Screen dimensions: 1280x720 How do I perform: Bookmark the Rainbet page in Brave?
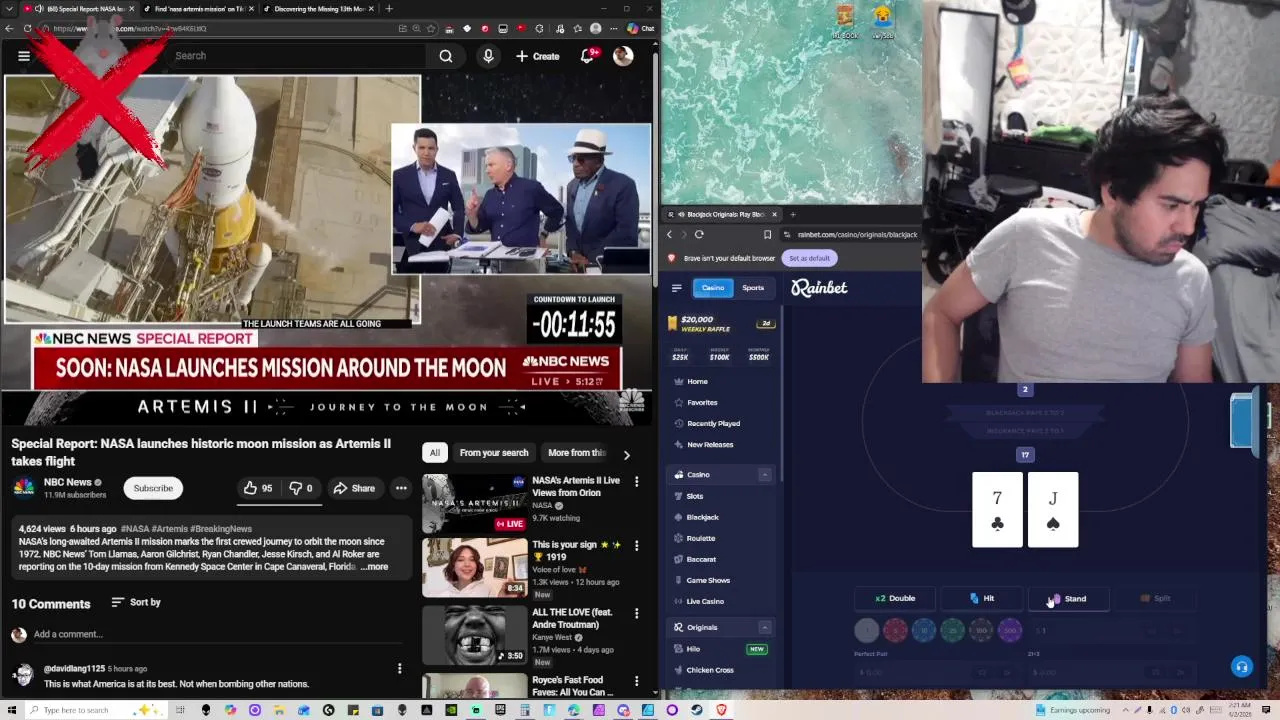click(x=767, y=235)
